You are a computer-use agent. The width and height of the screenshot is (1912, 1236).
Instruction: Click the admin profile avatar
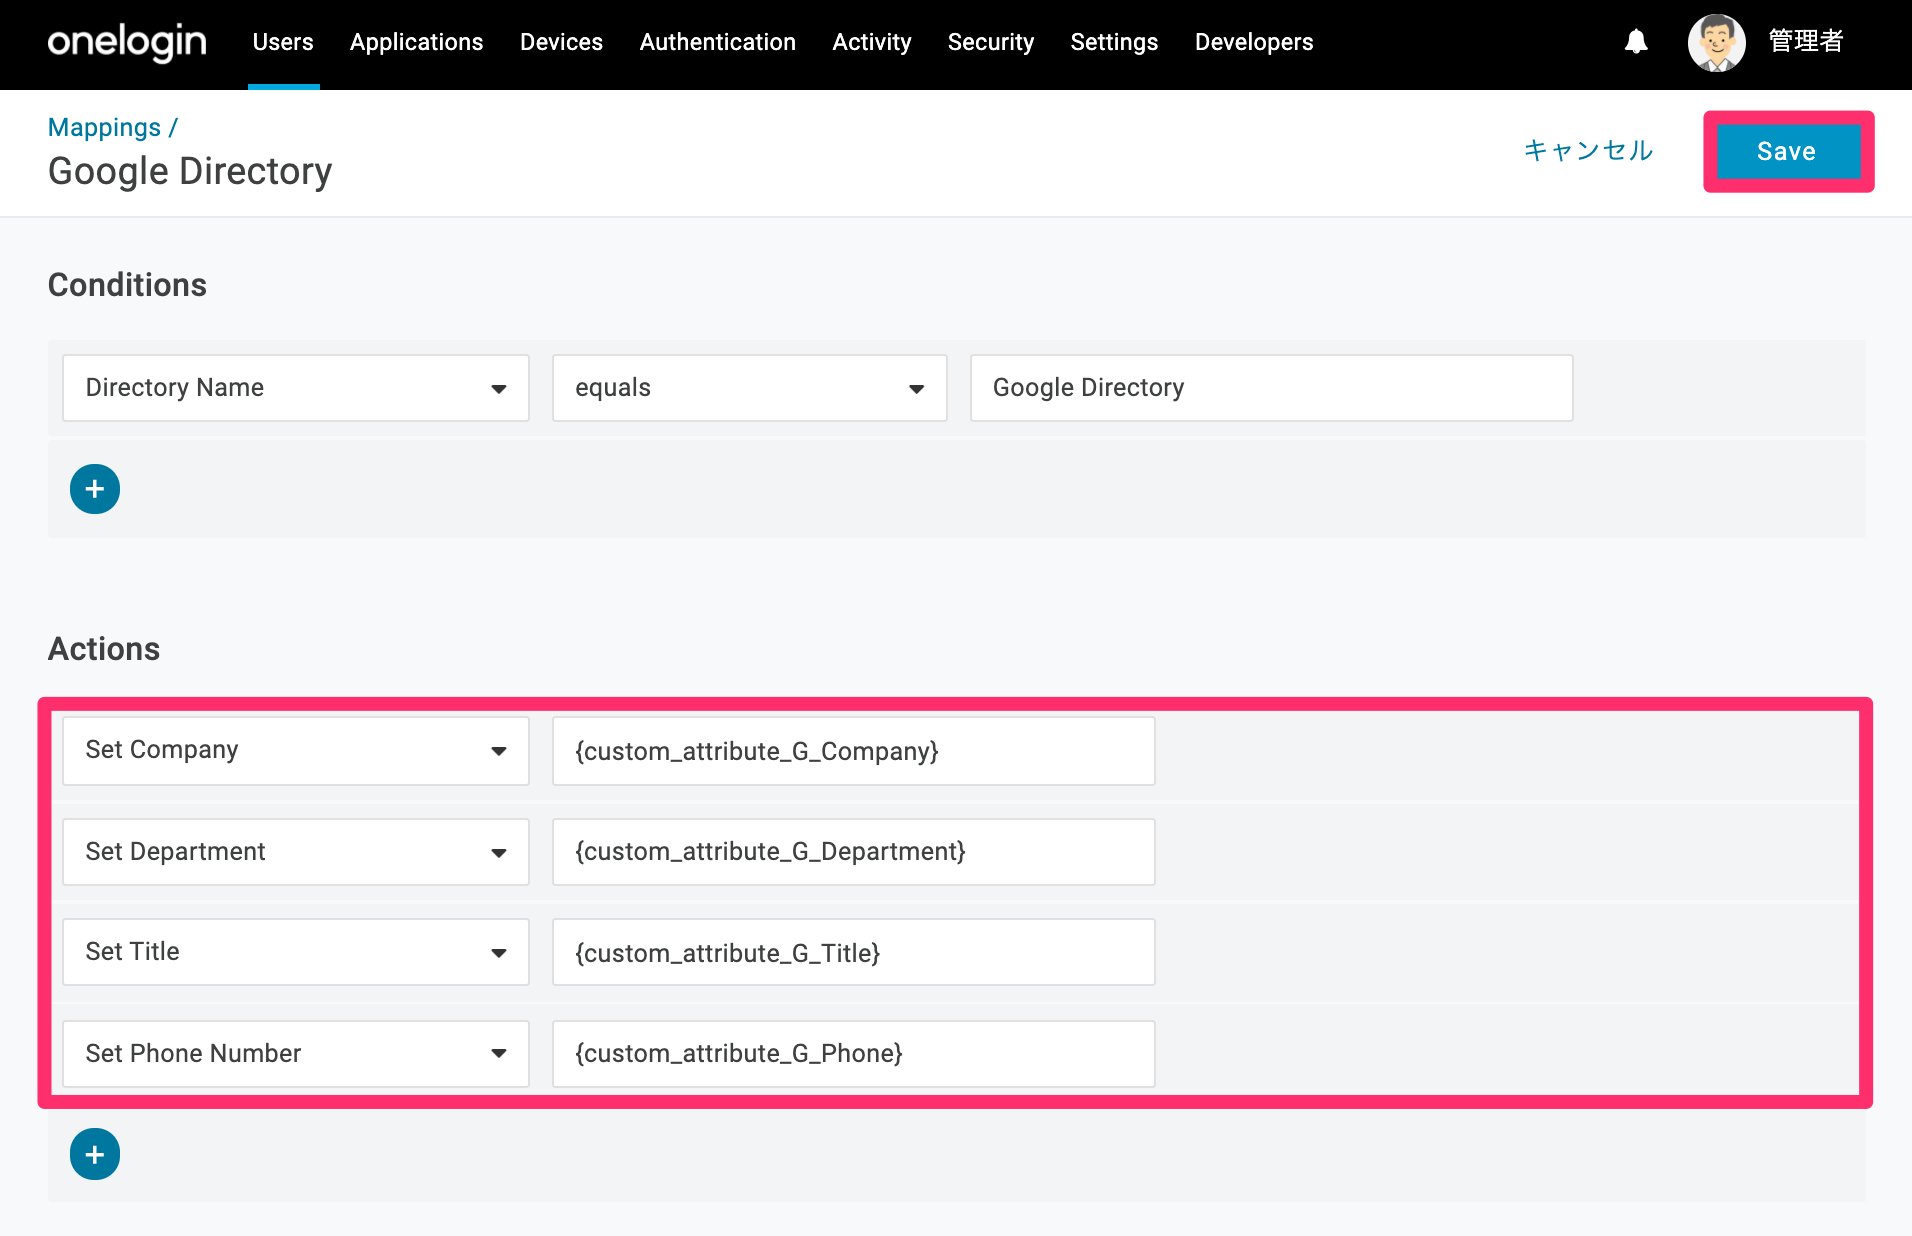pos(1717,43)
